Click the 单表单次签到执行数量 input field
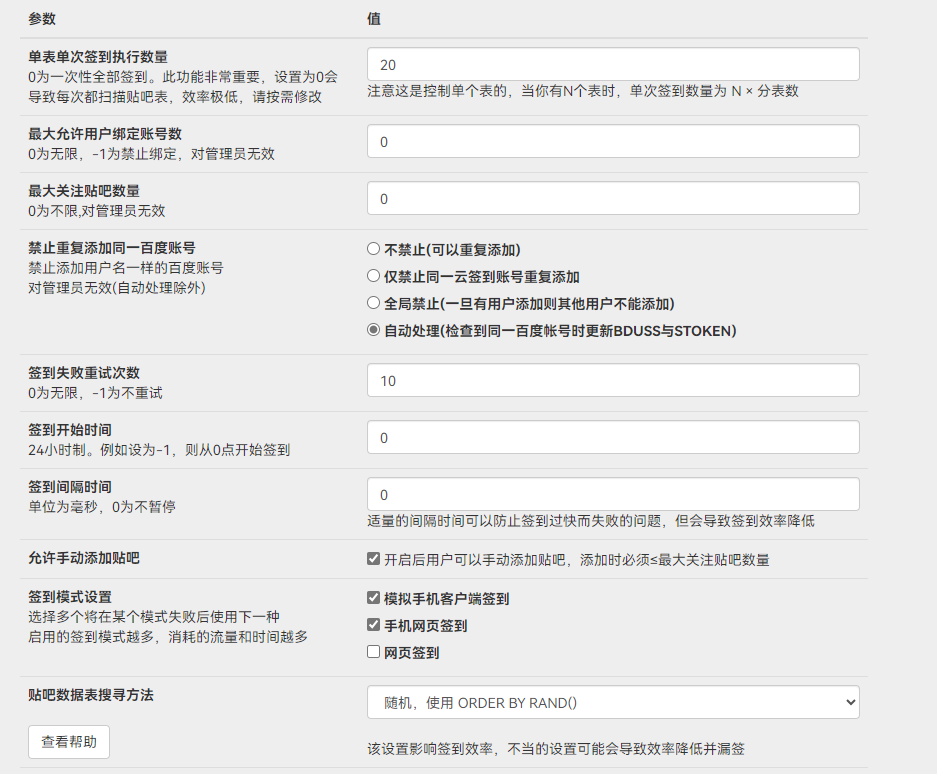The width and height of the screenshot is (937, 774). click(x=612, y=64)
